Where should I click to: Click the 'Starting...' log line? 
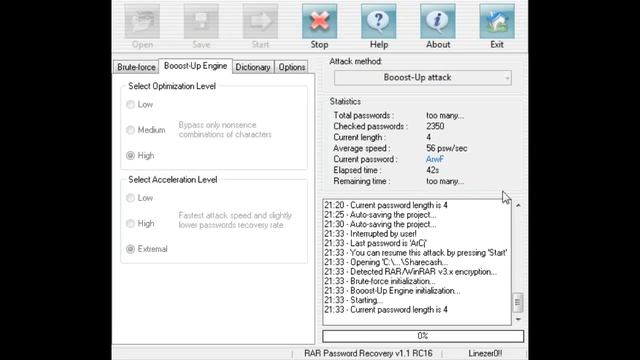353,300
